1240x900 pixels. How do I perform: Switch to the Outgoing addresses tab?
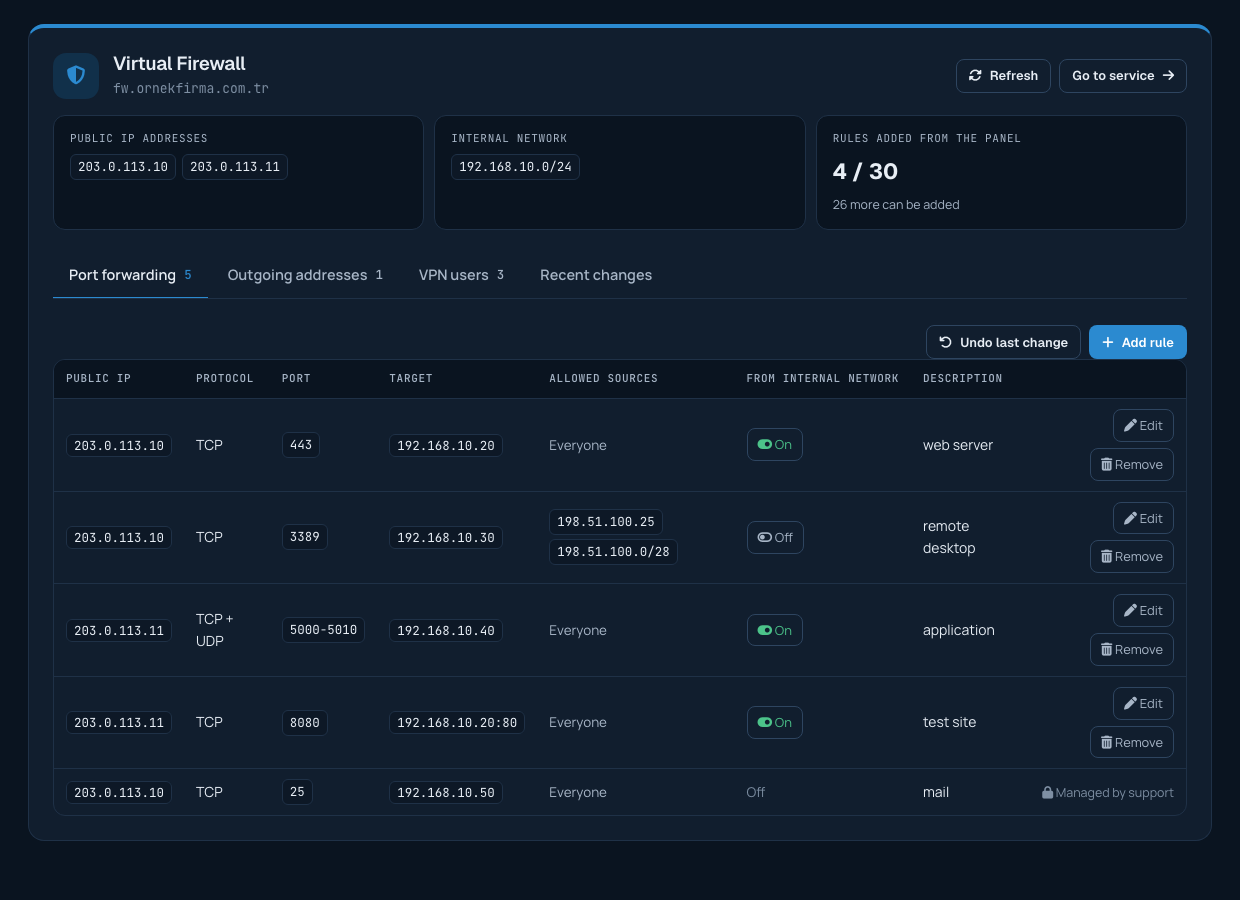(x=305, y=275)
